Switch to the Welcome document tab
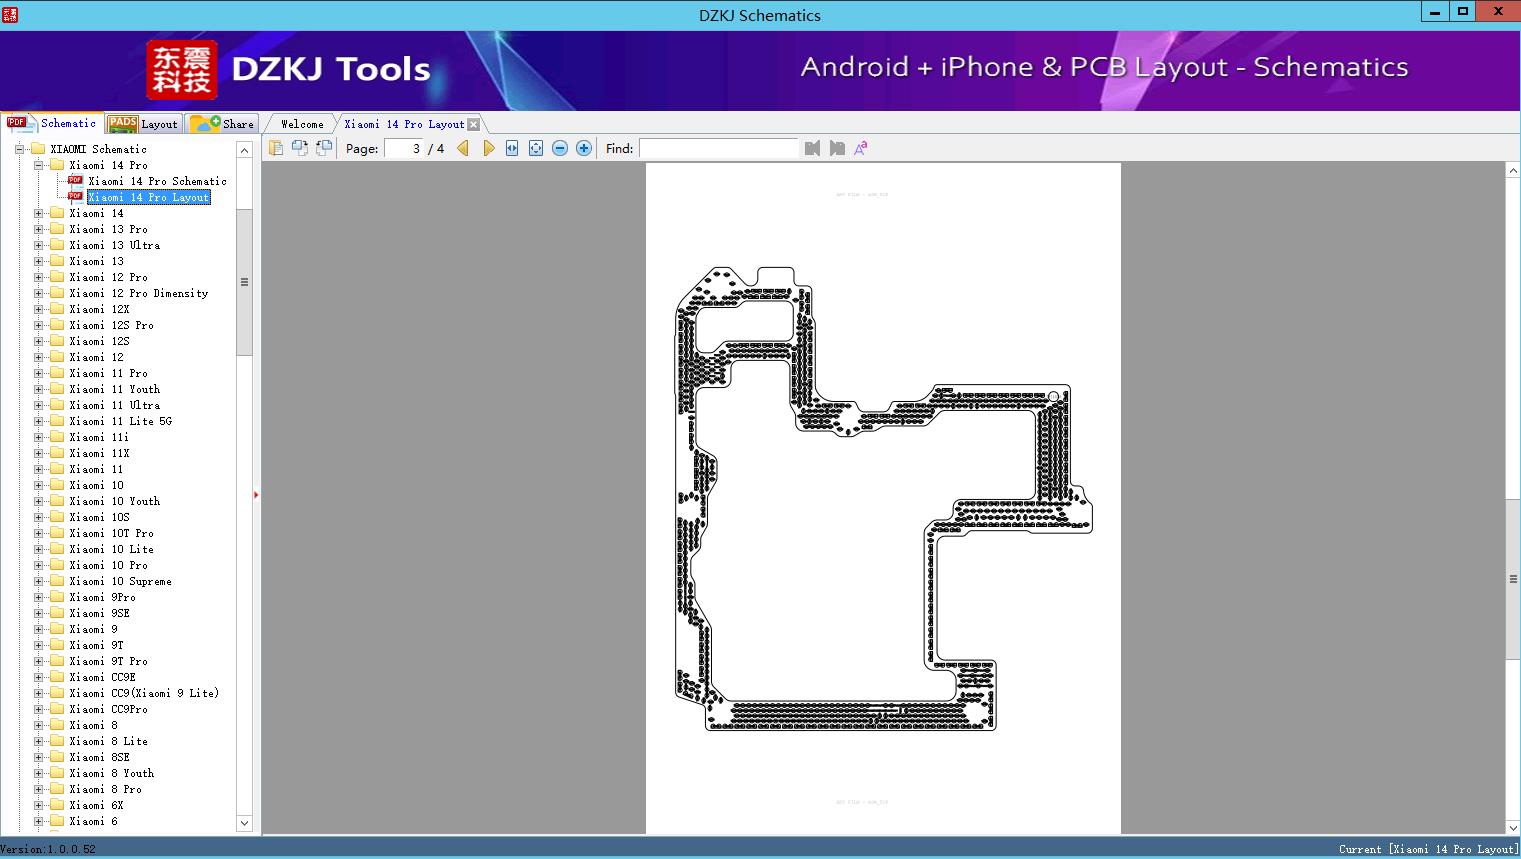 click(x=302, y=124)
